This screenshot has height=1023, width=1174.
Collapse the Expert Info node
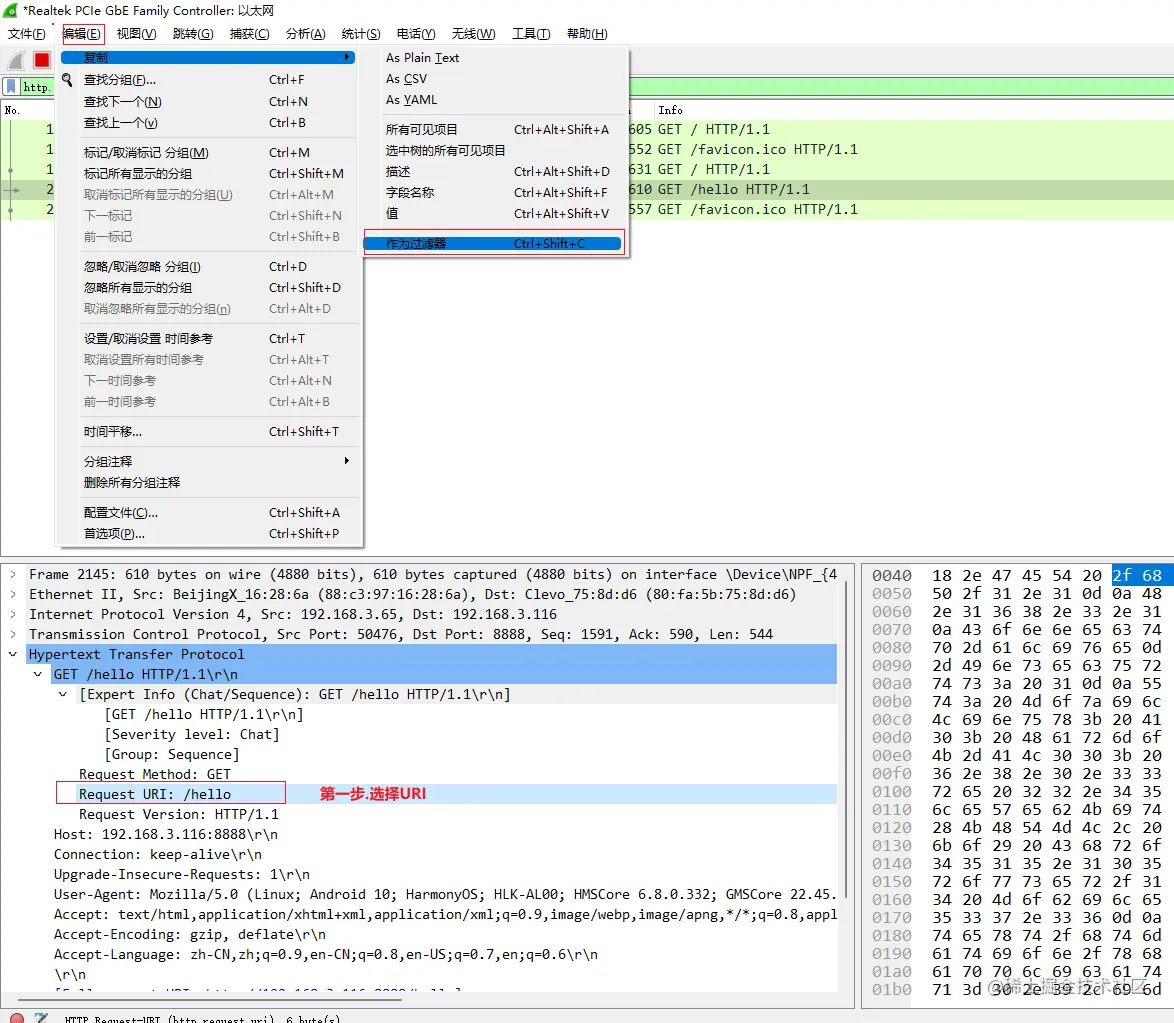[x=63, y=694]
